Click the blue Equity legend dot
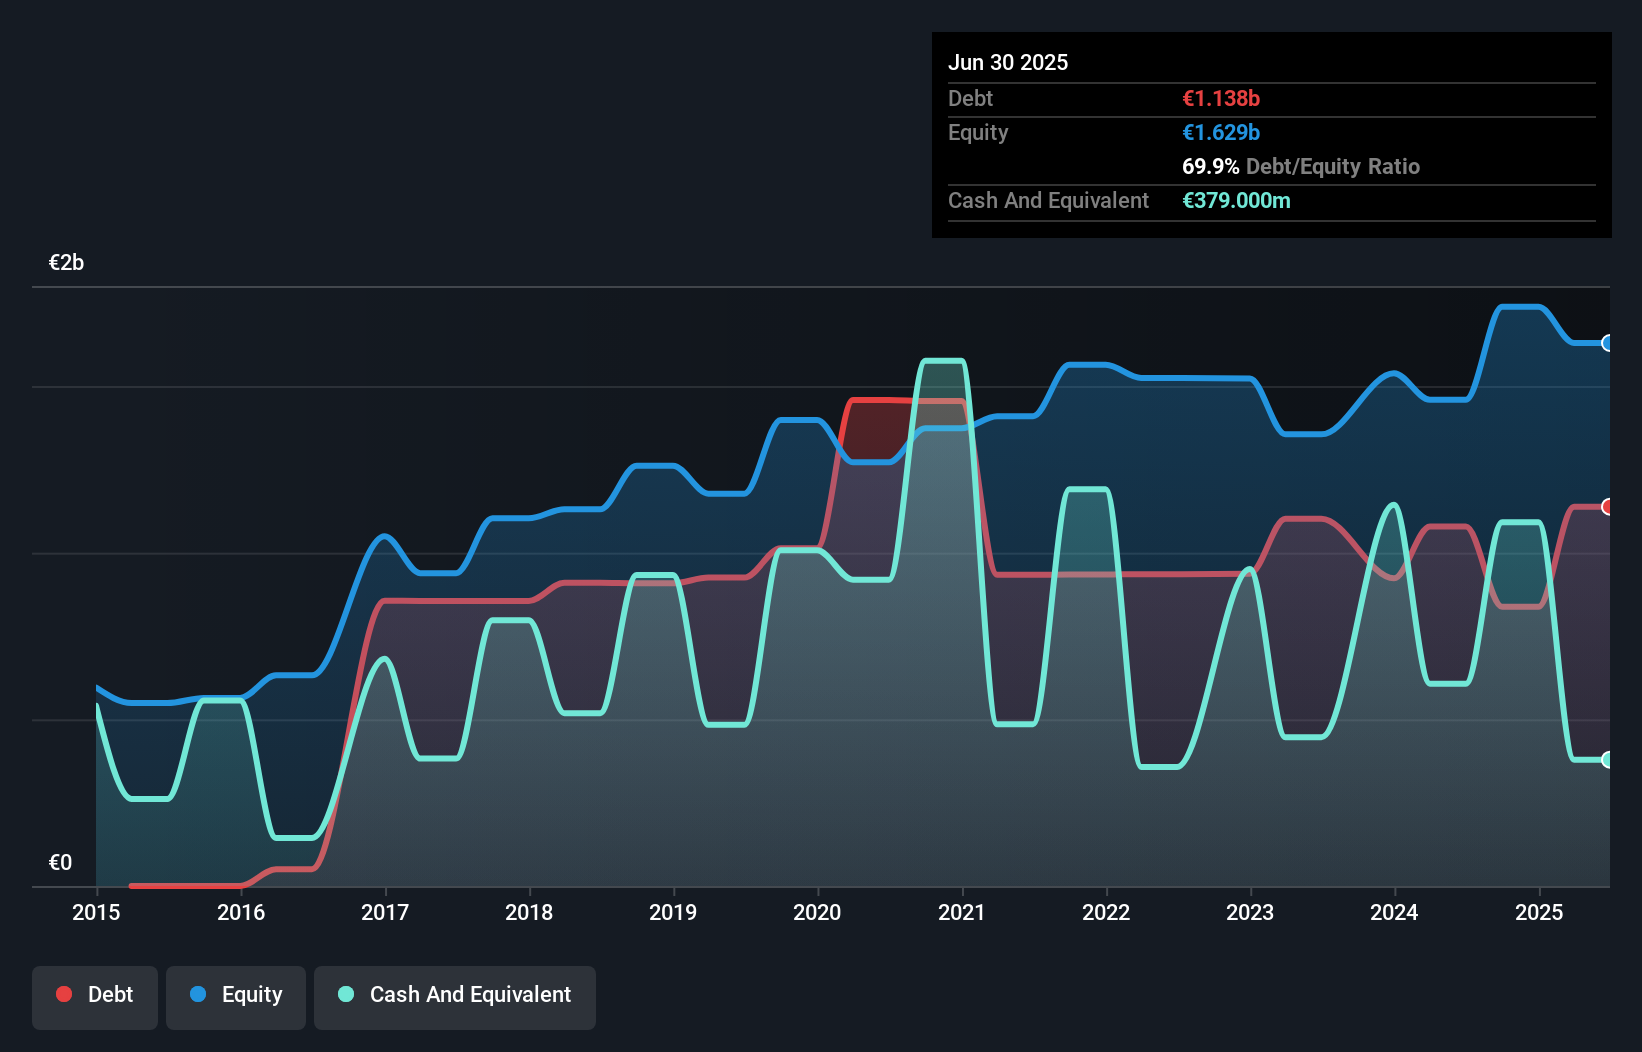 coord(198,994)
